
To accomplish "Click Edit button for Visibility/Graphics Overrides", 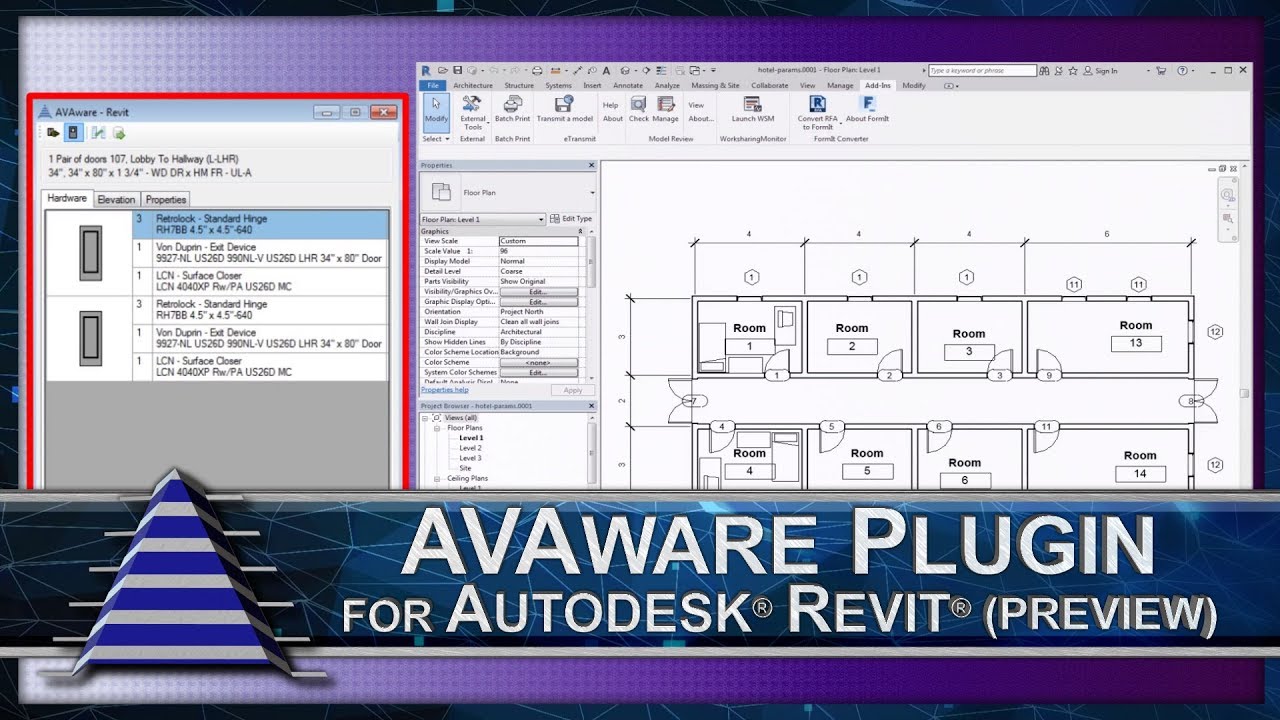I will pos(538,292).
